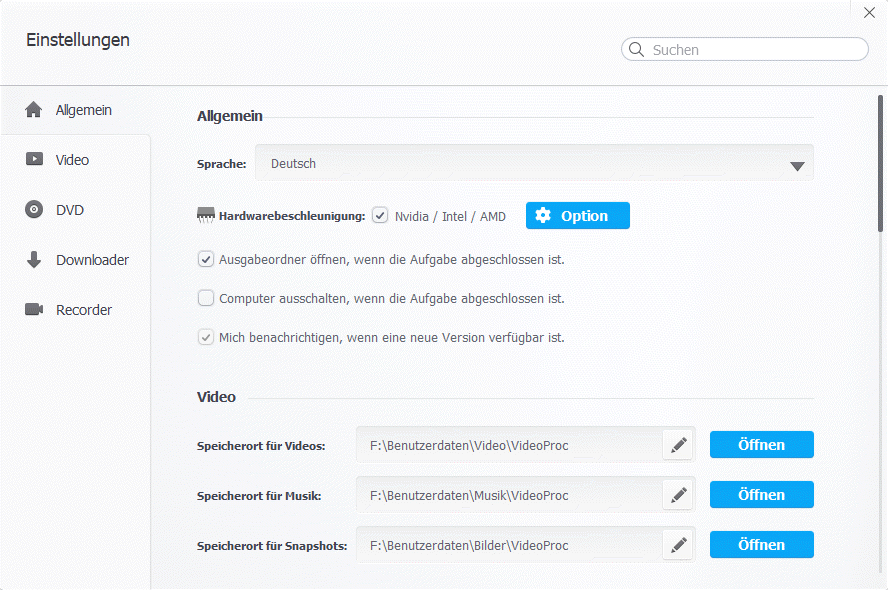Screen dimensions: 888x590
Task: Open the Sprache dropdown showing Deutsch
Action: [x=534, y=163]
